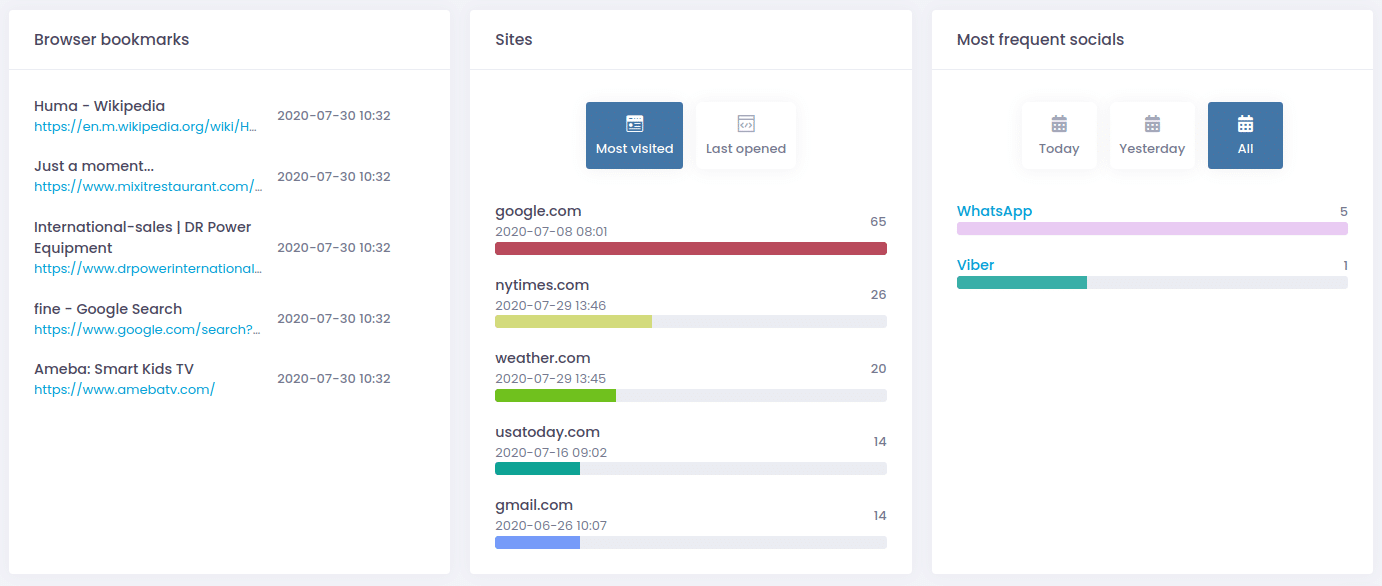
Task: Click google.com visit count 65
Action: click(878, 221)
